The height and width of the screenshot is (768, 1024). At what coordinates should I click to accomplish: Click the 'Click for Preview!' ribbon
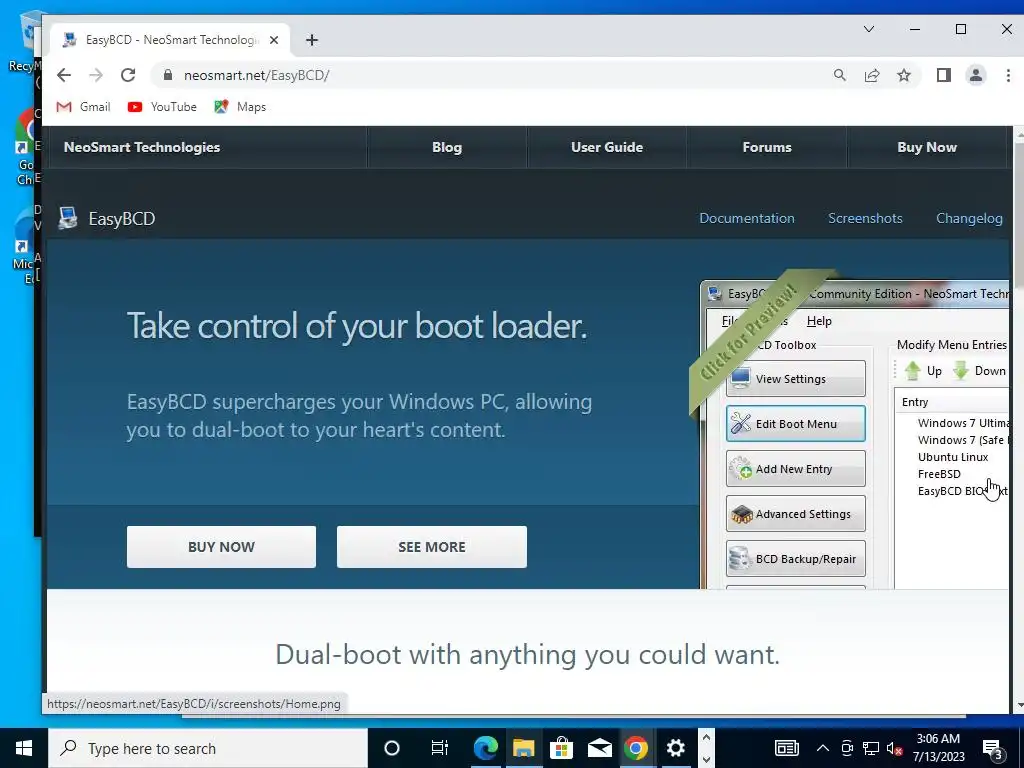(751, 332)
